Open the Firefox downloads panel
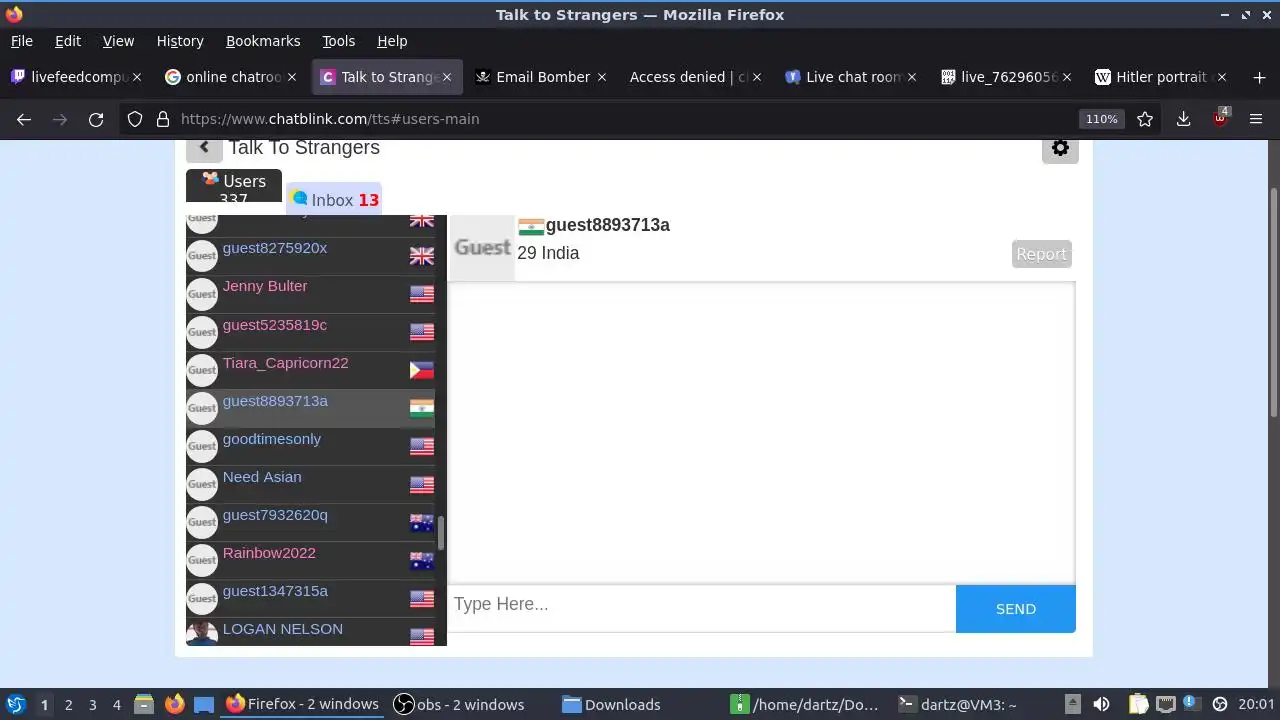This screenshot has height=720, width=1280. click(x=1183, y=119)
